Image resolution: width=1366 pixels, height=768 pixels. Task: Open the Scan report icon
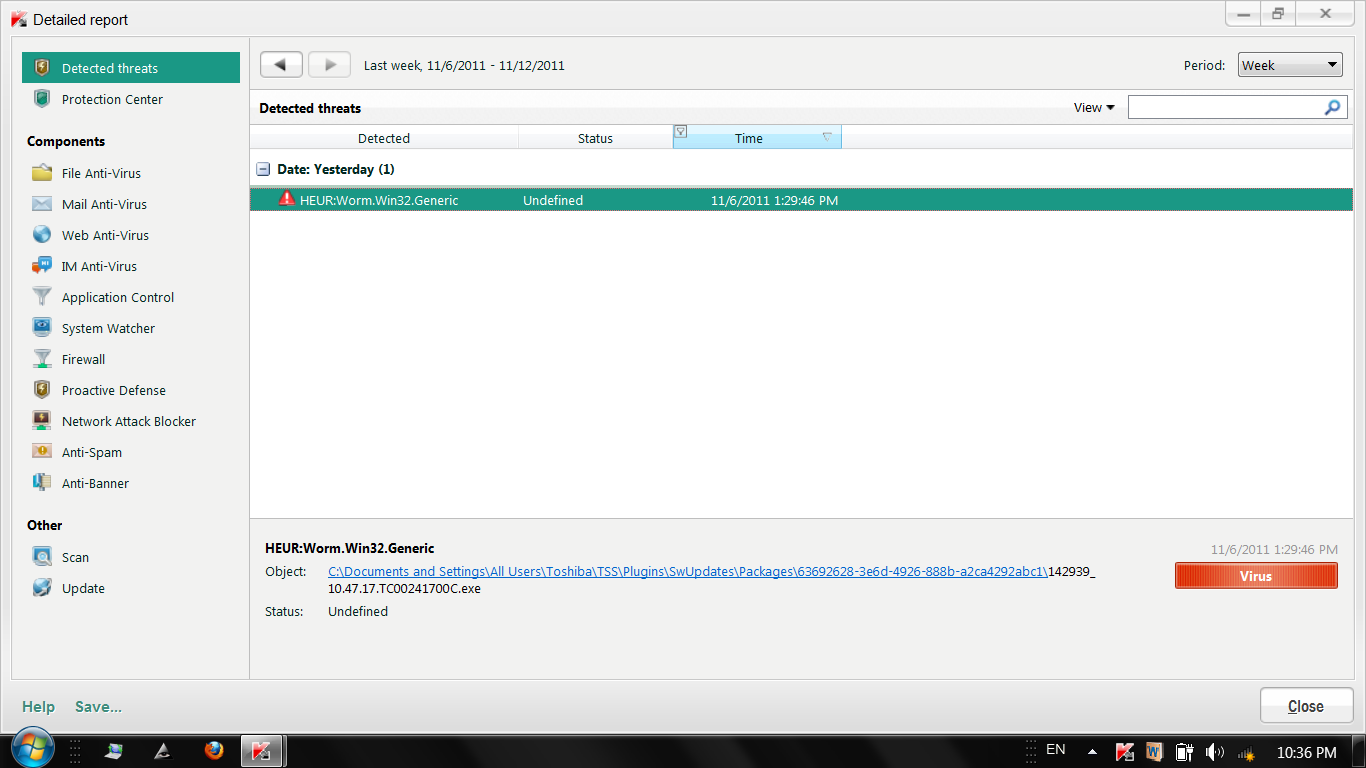point(42,557)
